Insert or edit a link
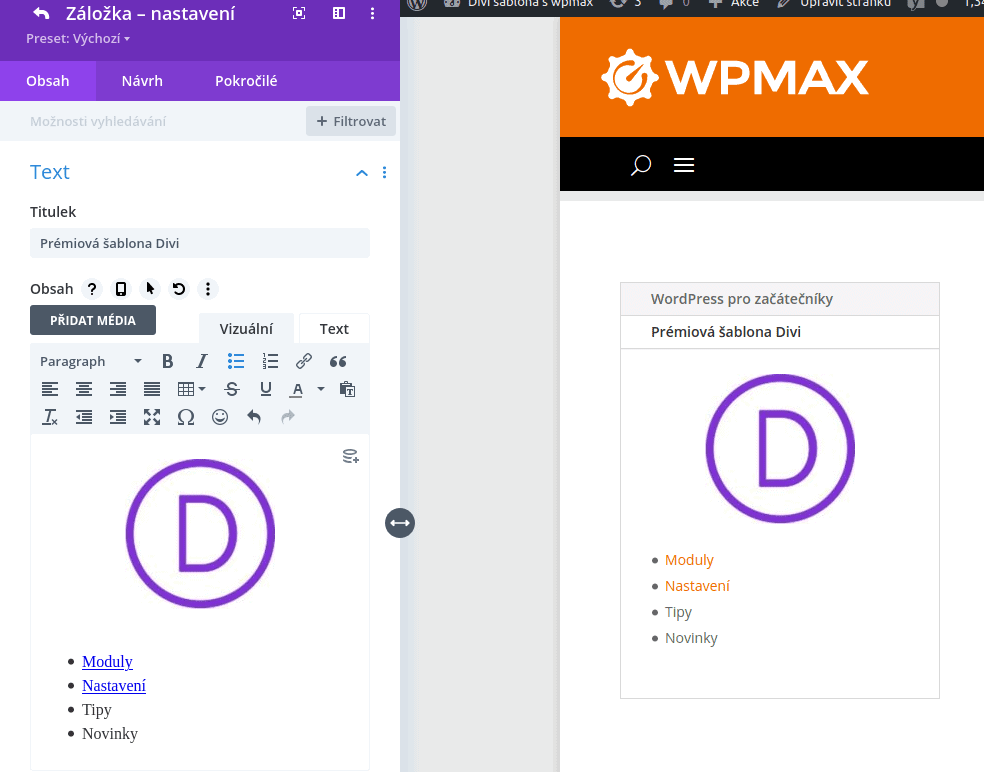 (304, 362)
